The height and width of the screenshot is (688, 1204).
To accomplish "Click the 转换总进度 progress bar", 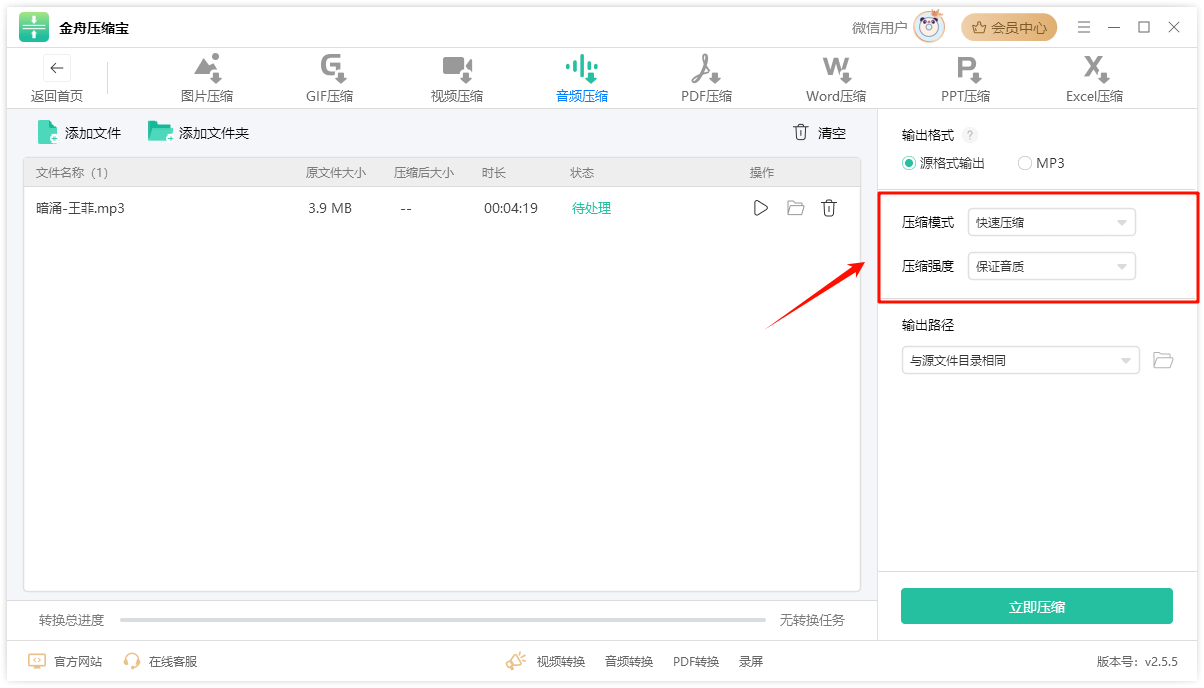I will pos(443,620).
